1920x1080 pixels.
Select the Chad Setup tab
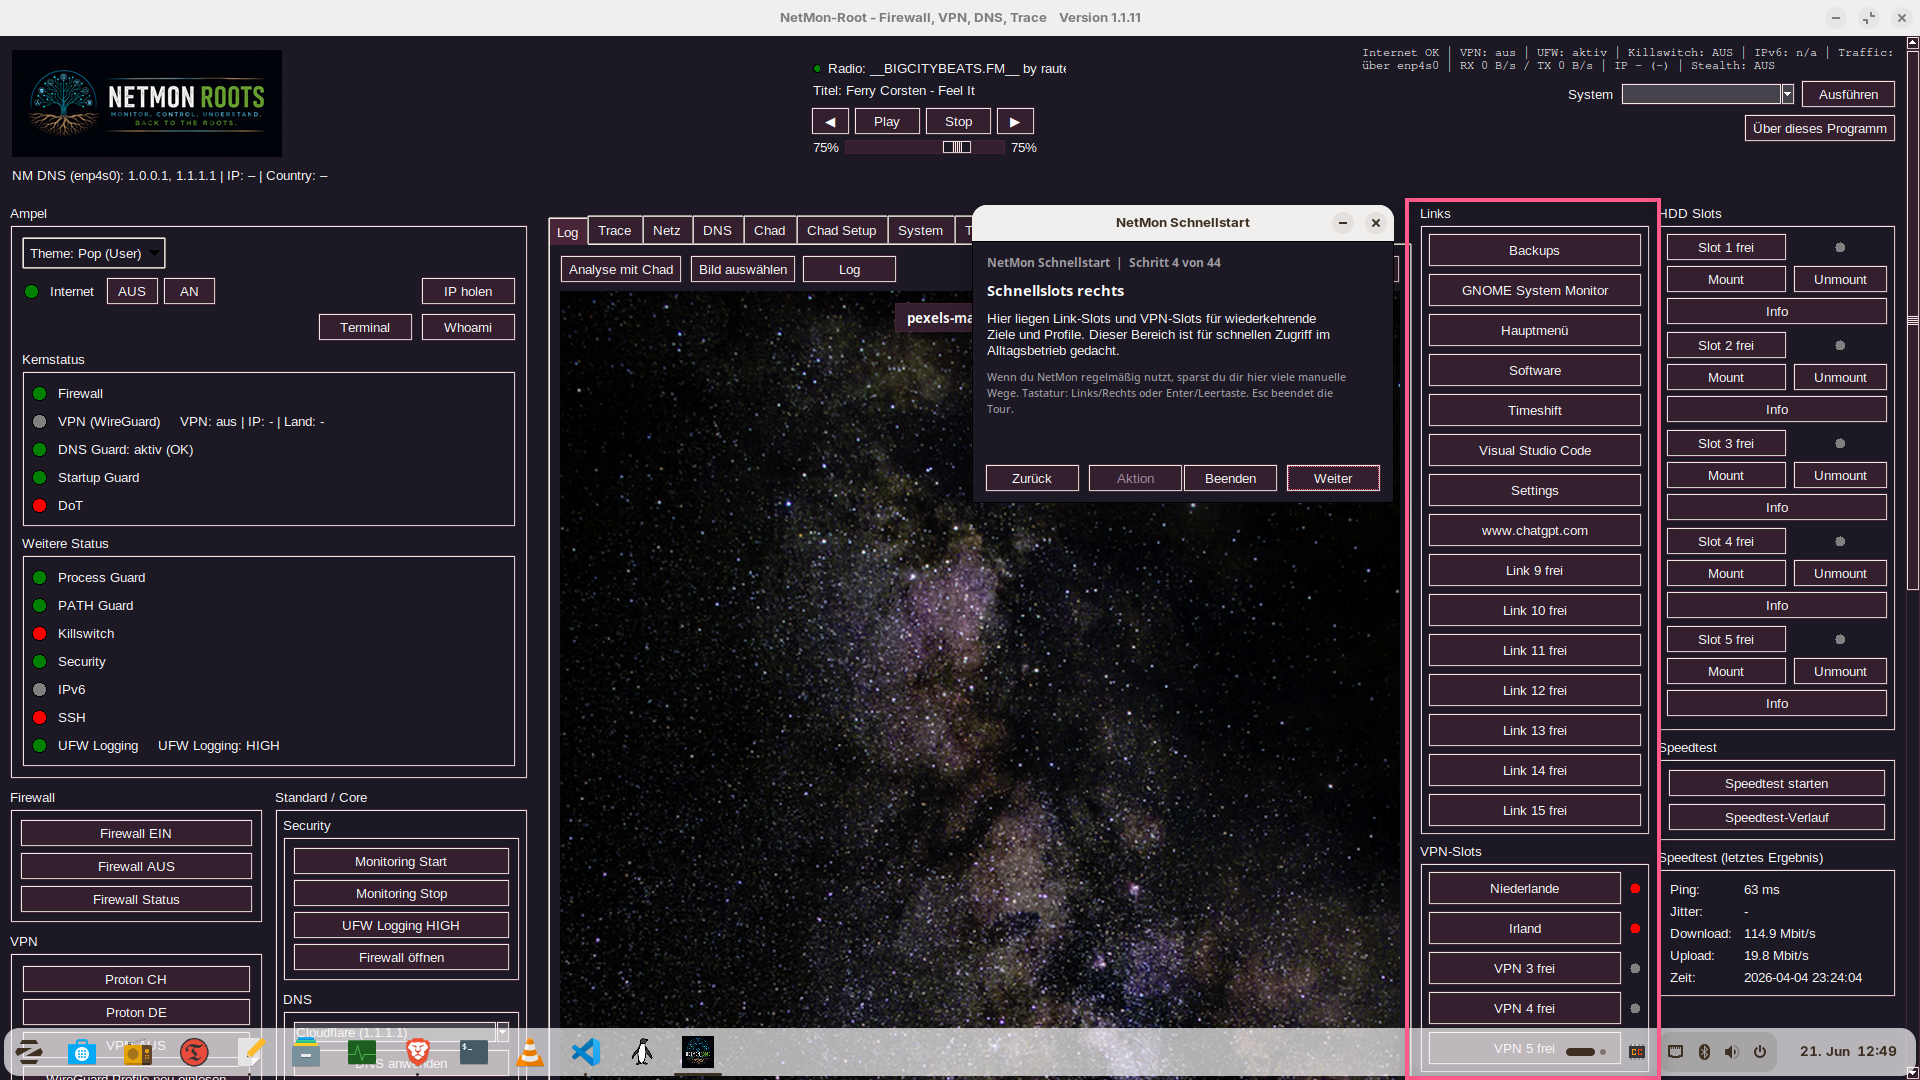click(x=842, y=231)
